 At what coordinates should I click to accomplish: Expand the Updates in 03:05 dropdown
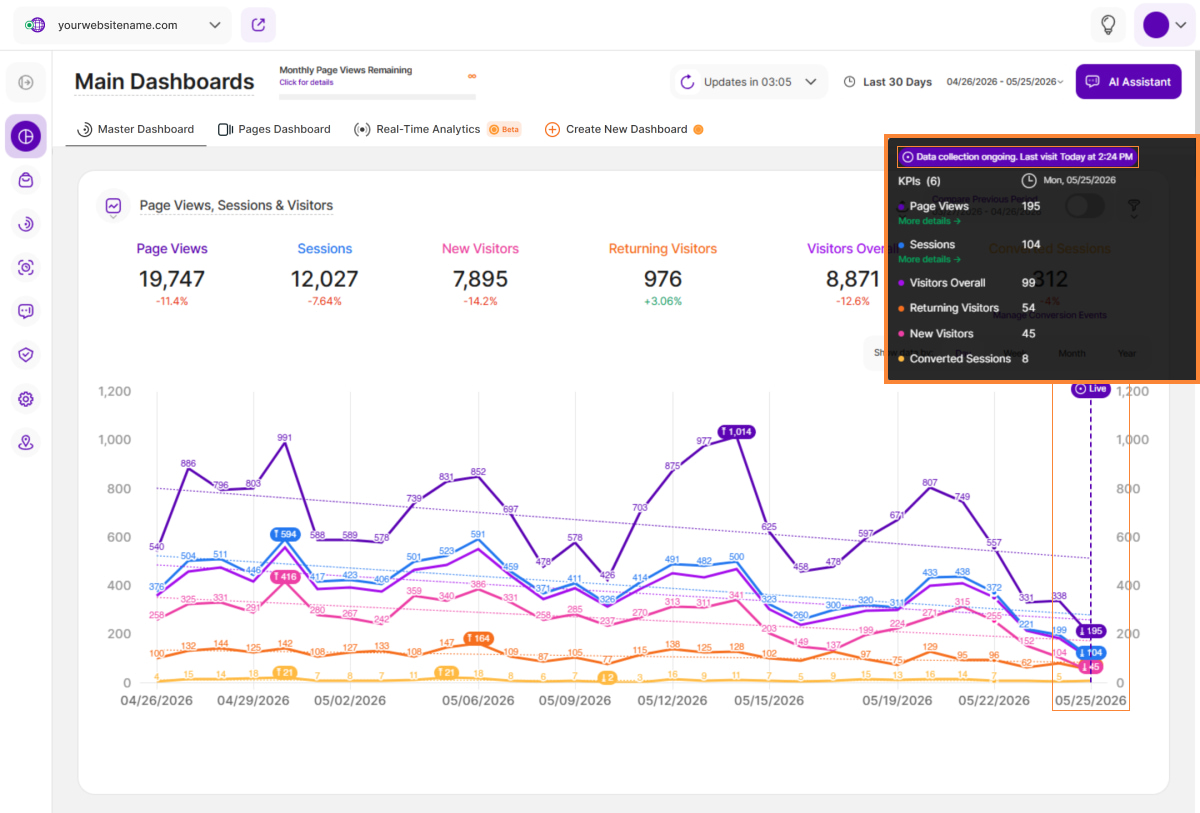[749, 82]
